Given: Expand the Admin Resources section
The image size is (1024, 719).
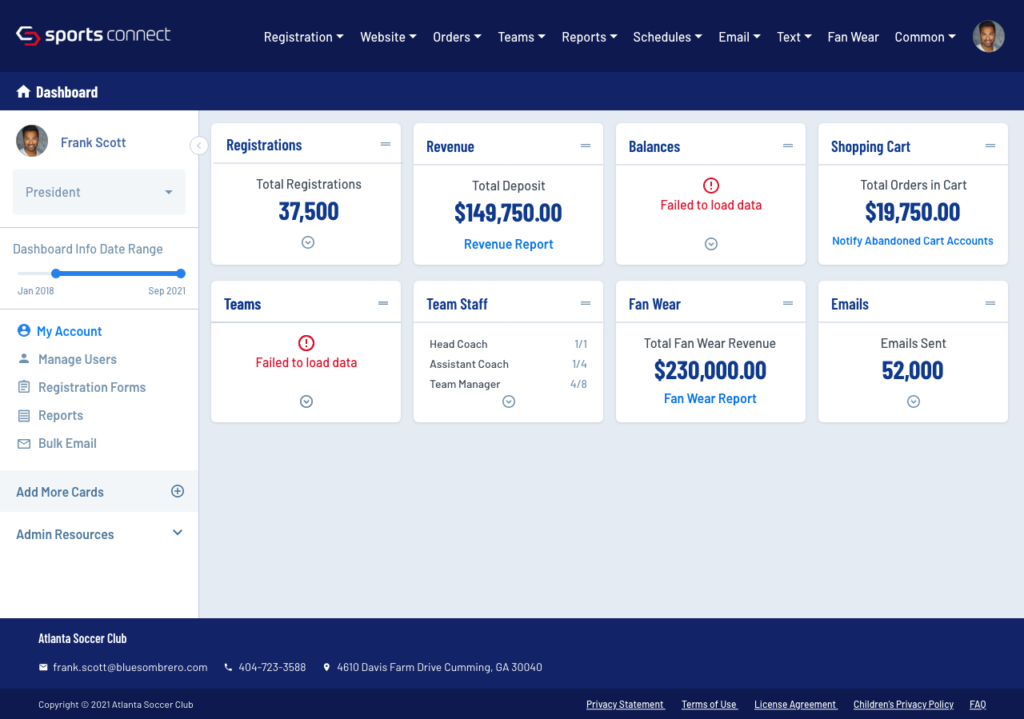Looking at the screenshot, I should [178, 534].
